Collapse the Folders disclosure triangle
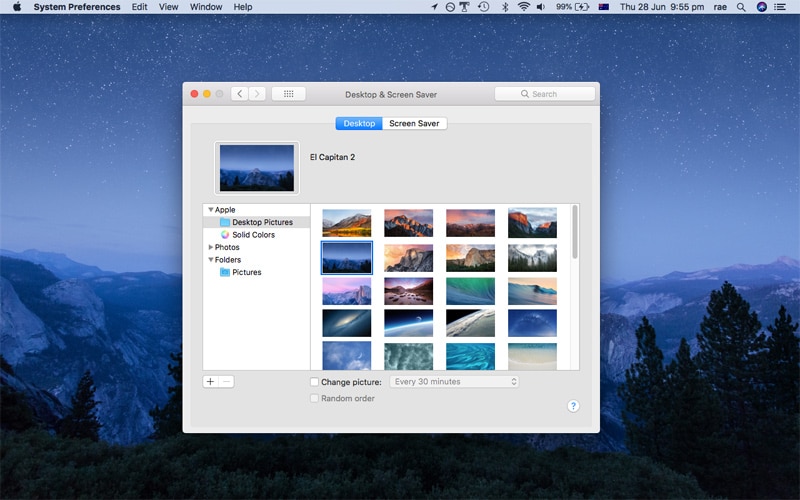 pos(210,260)
